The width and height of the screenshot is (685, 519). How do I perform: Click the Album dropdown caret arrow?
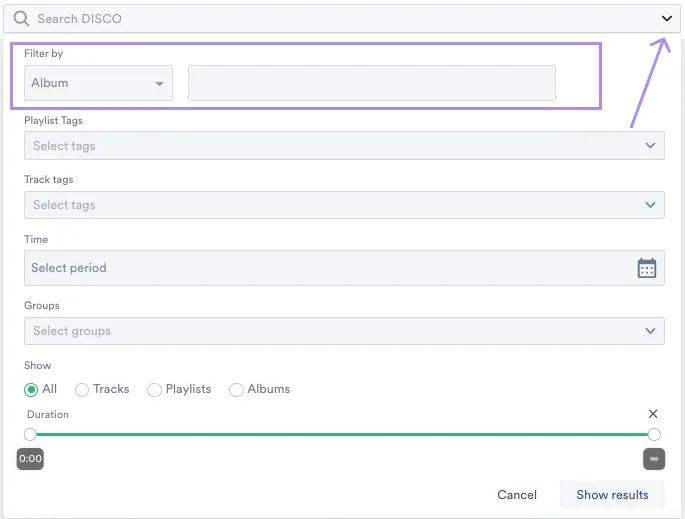point(159,83)
